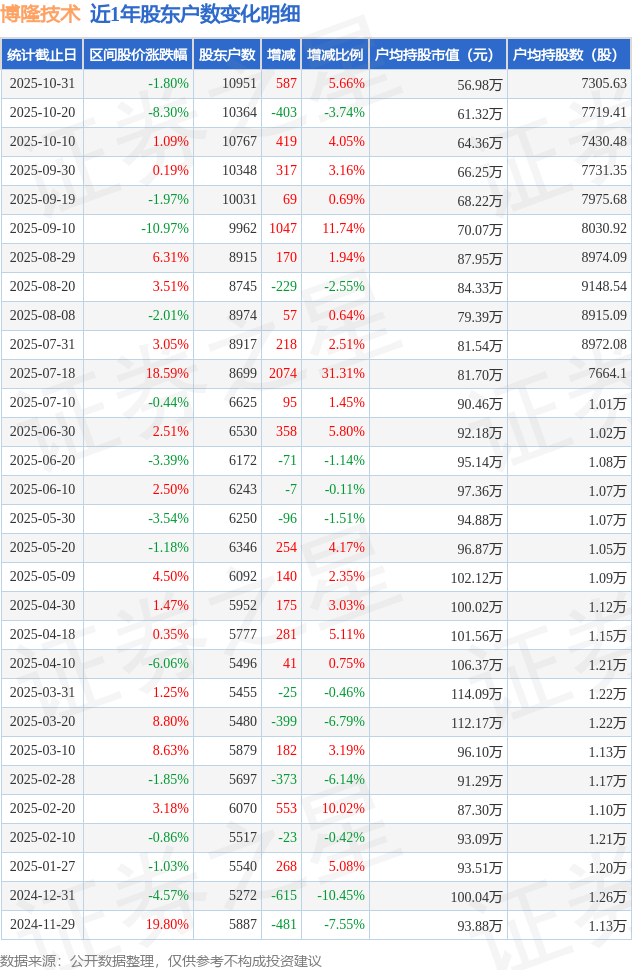Click the 数据来源 footer disclaimer text

pyautogui.click(x=161, y=960)
